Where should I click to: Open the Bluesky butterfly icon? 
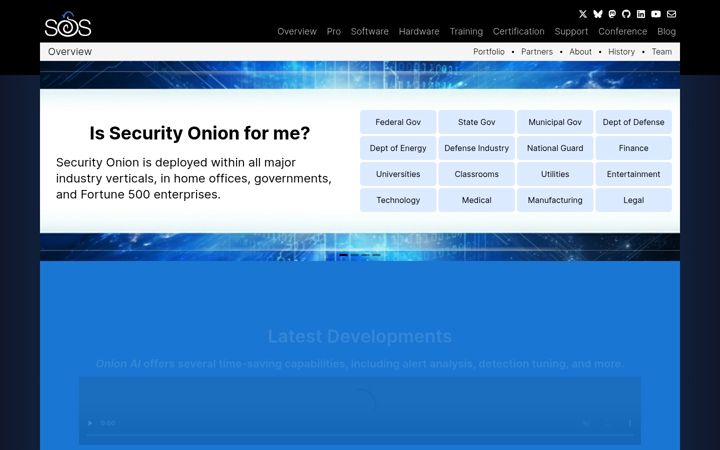[x=597, y=14]
